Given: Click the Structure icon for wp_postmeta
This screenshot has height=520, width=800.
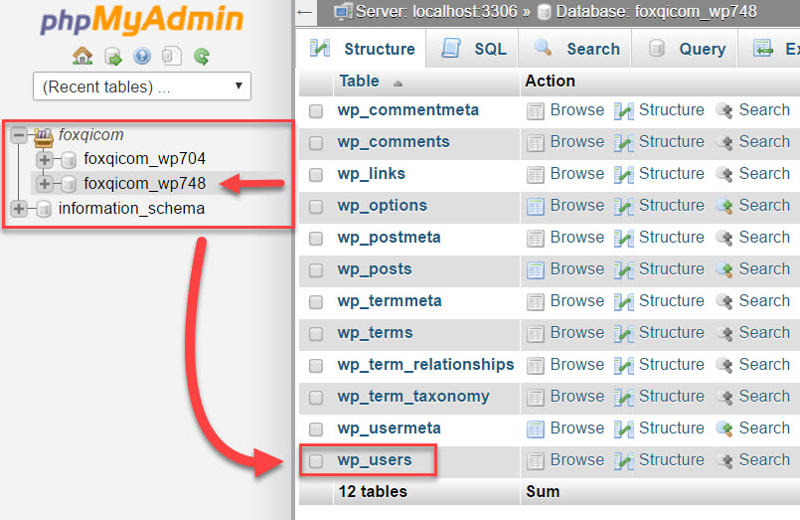Looking at the screenshot, I should tap(623, 238).
